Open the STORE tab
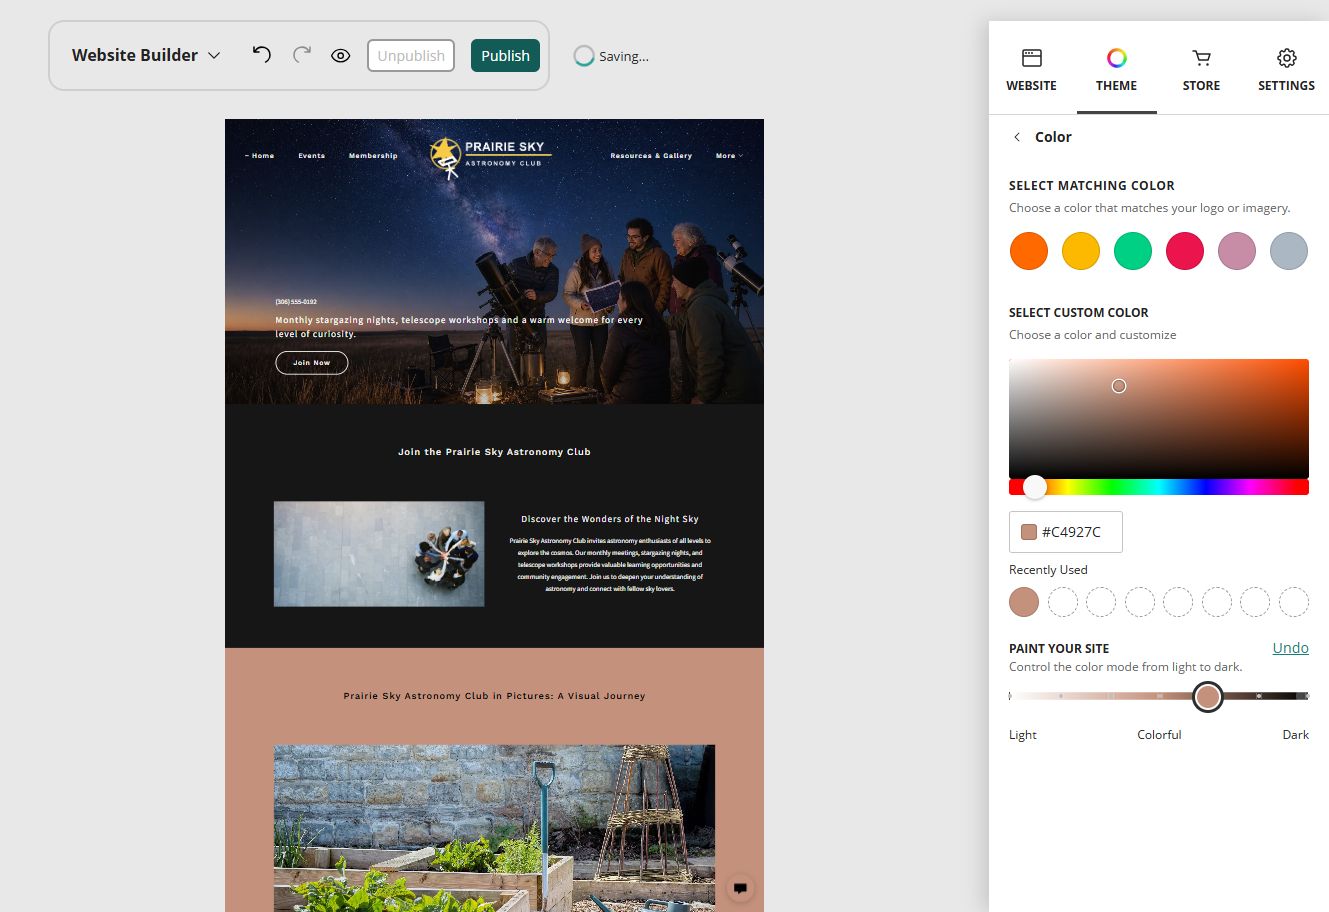1329x912 pixels. coord(1201,70)
